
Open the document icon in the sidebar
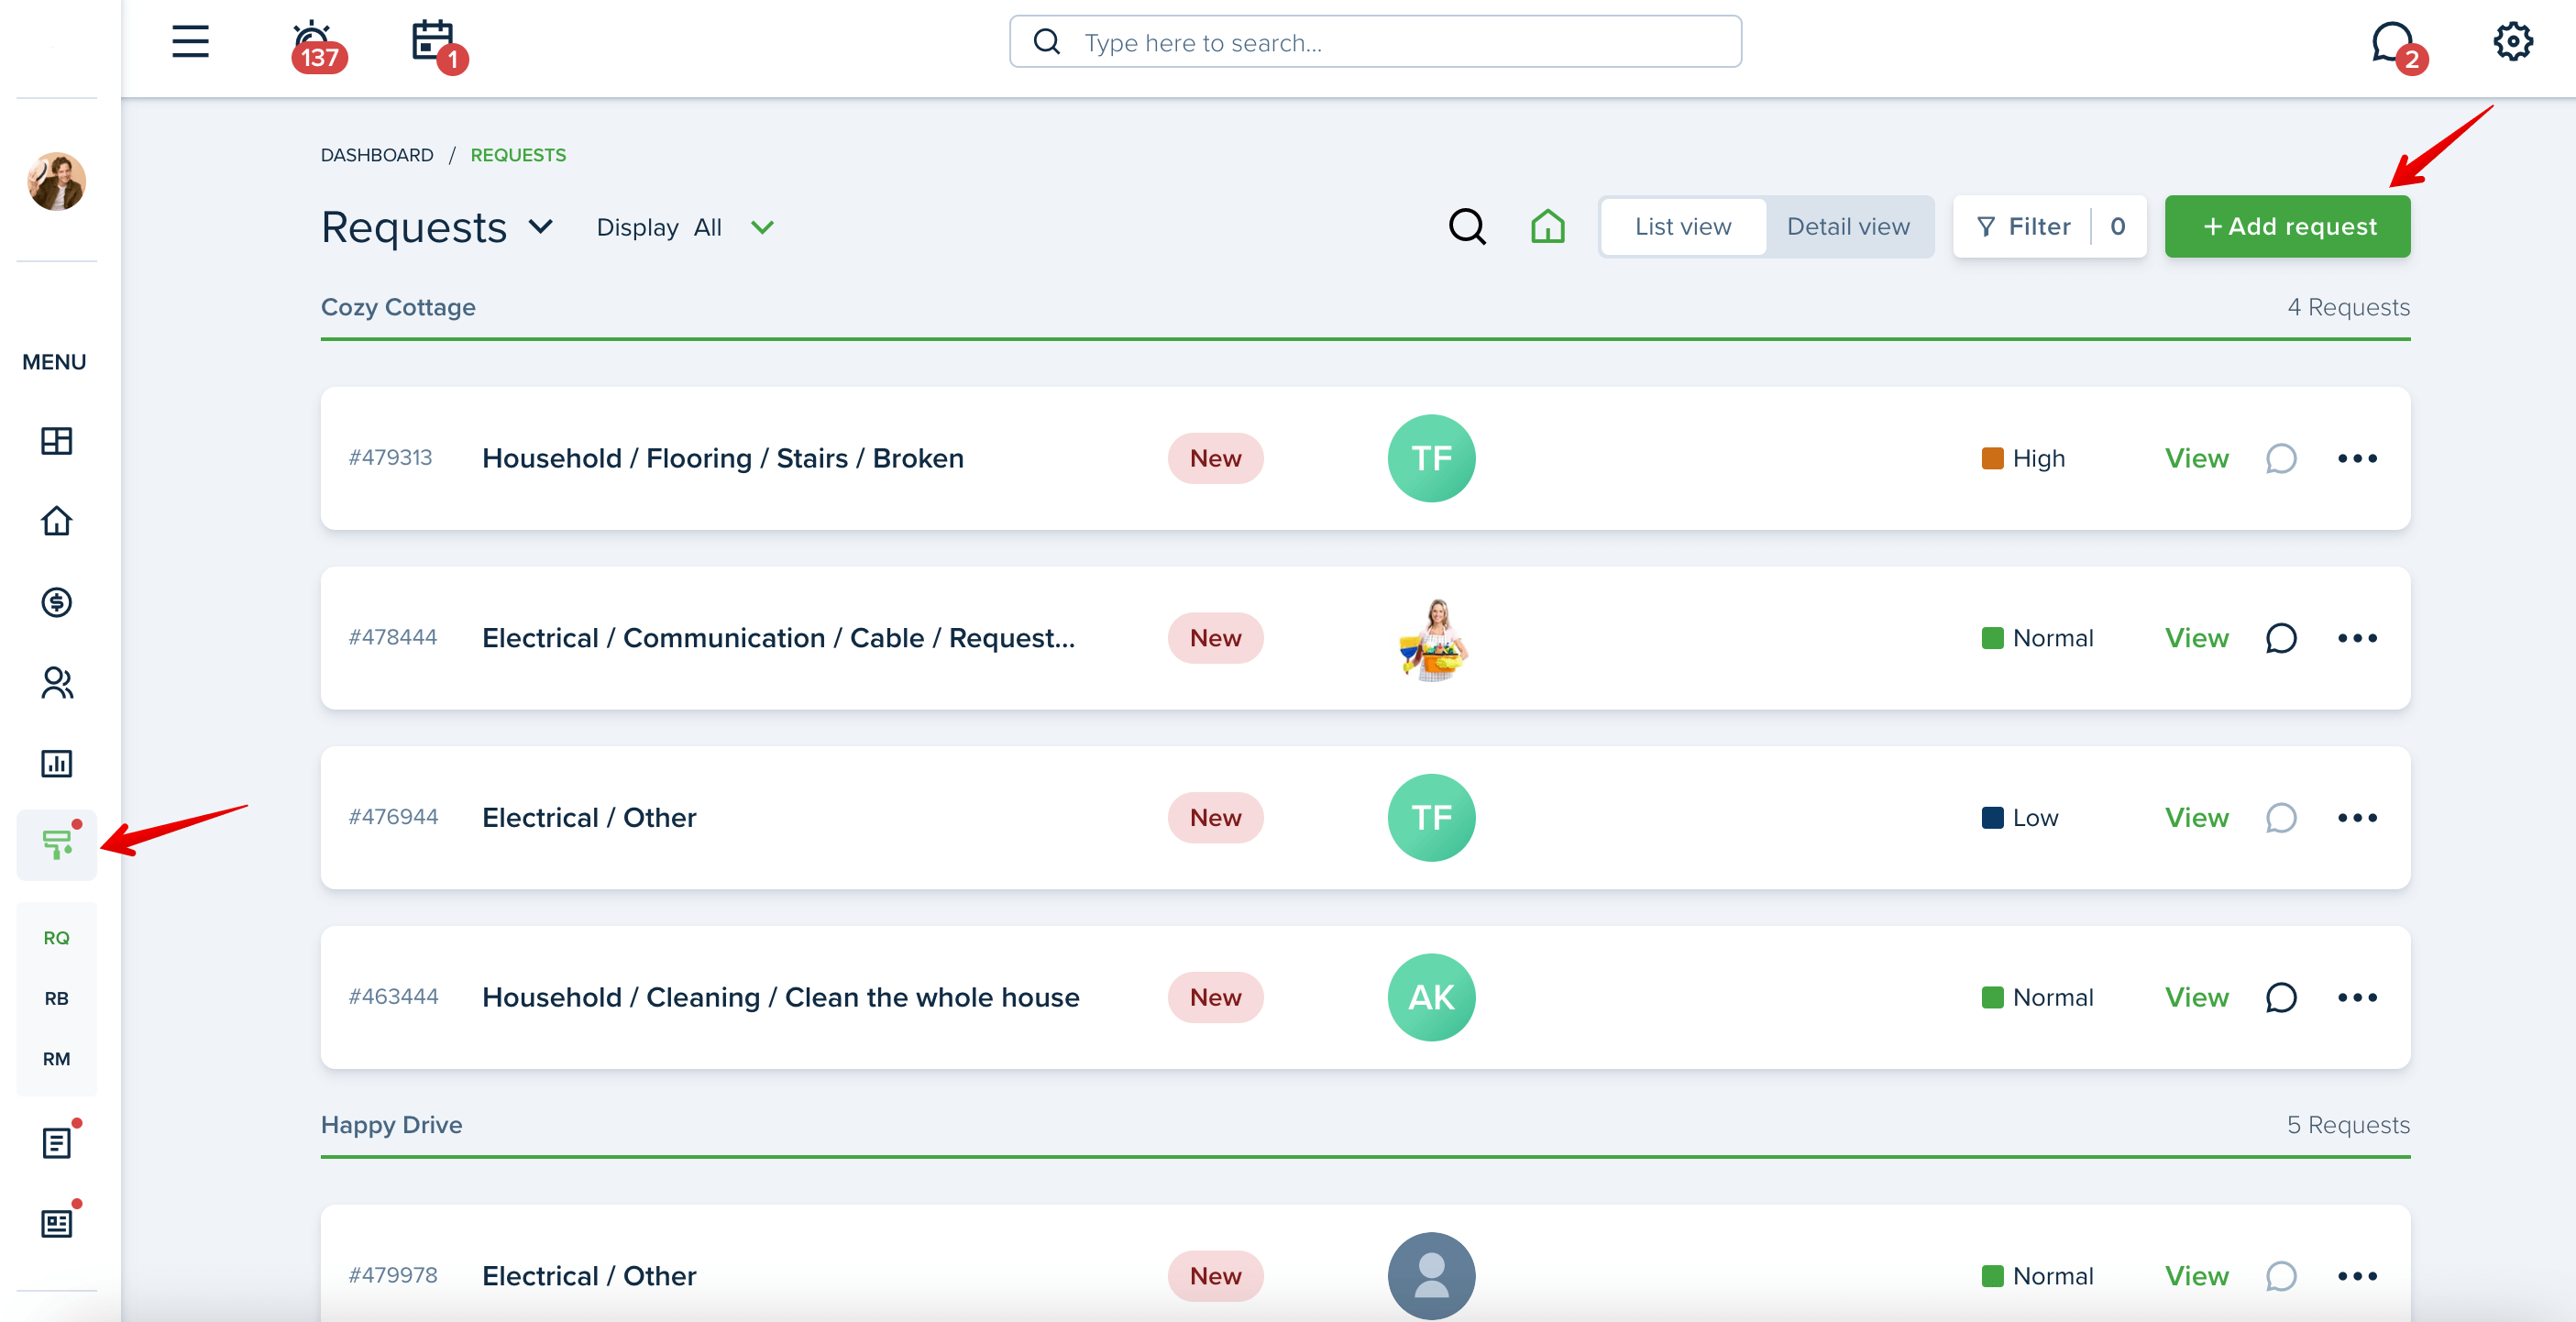click(x=57, y=1142)
